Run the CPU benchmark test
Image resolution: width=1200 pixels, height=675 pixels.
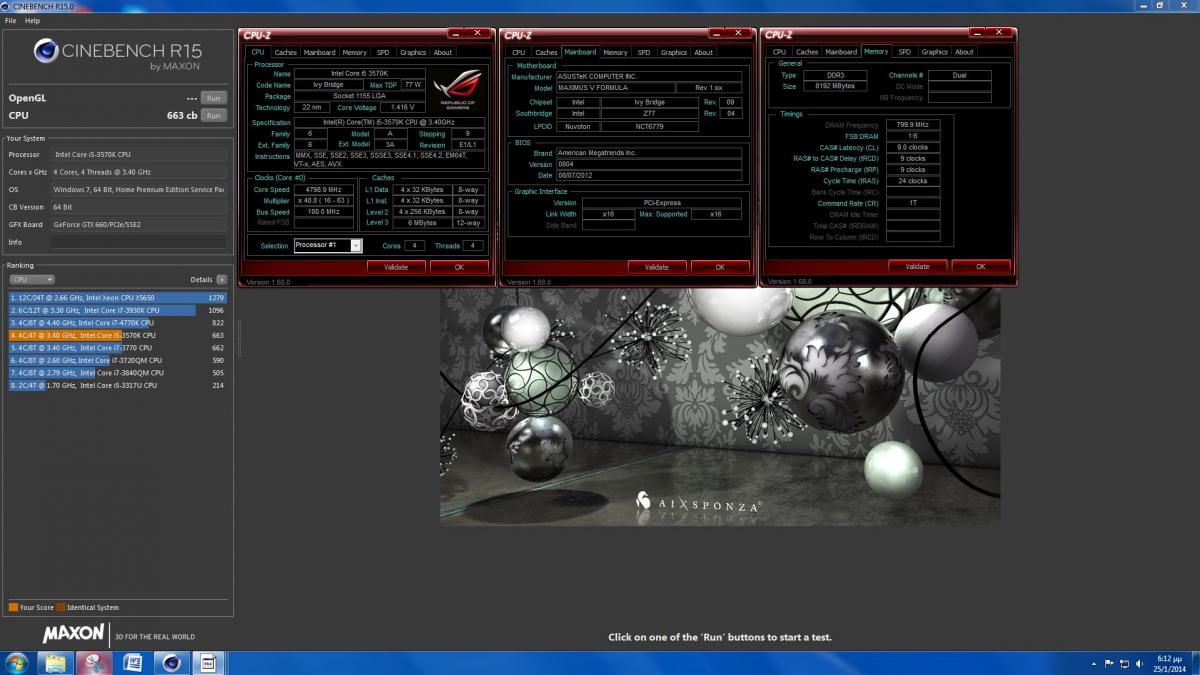coord(213,115)
